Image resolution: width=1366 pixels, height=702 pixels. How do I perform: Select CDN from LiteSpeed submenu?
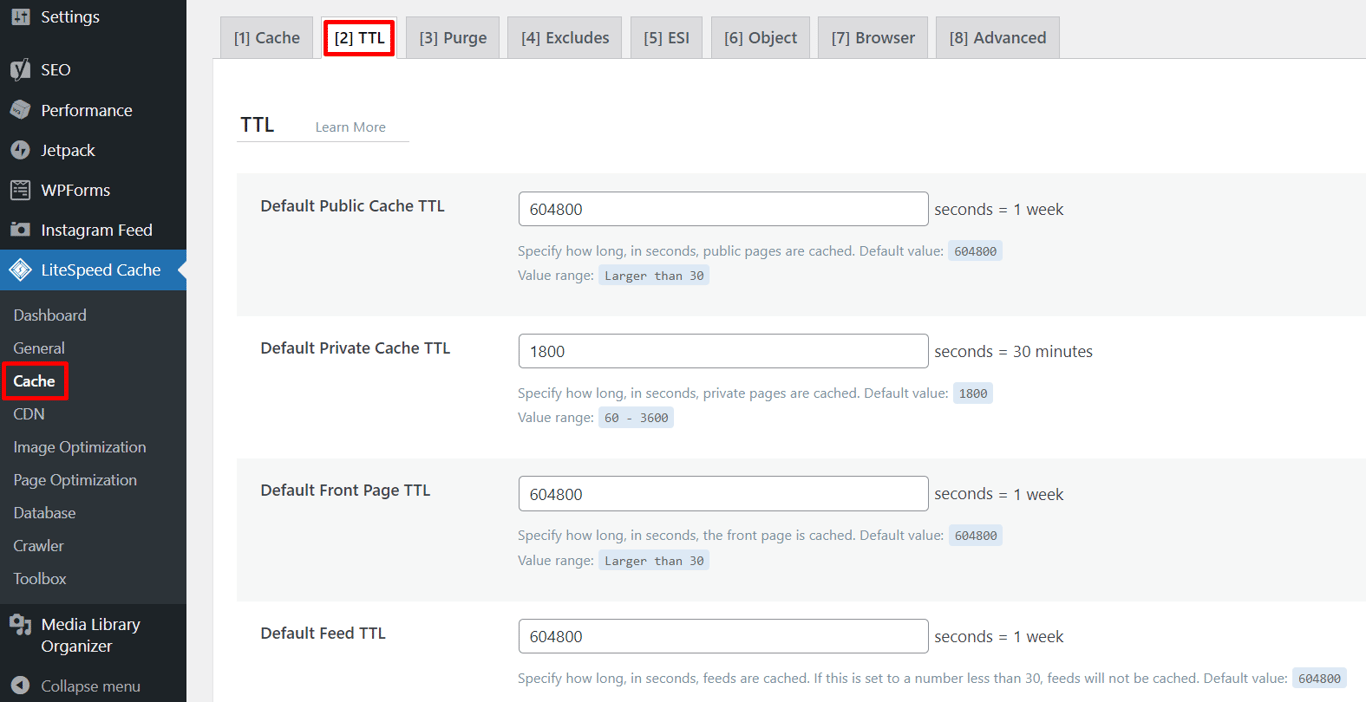(x=28, y=413)
